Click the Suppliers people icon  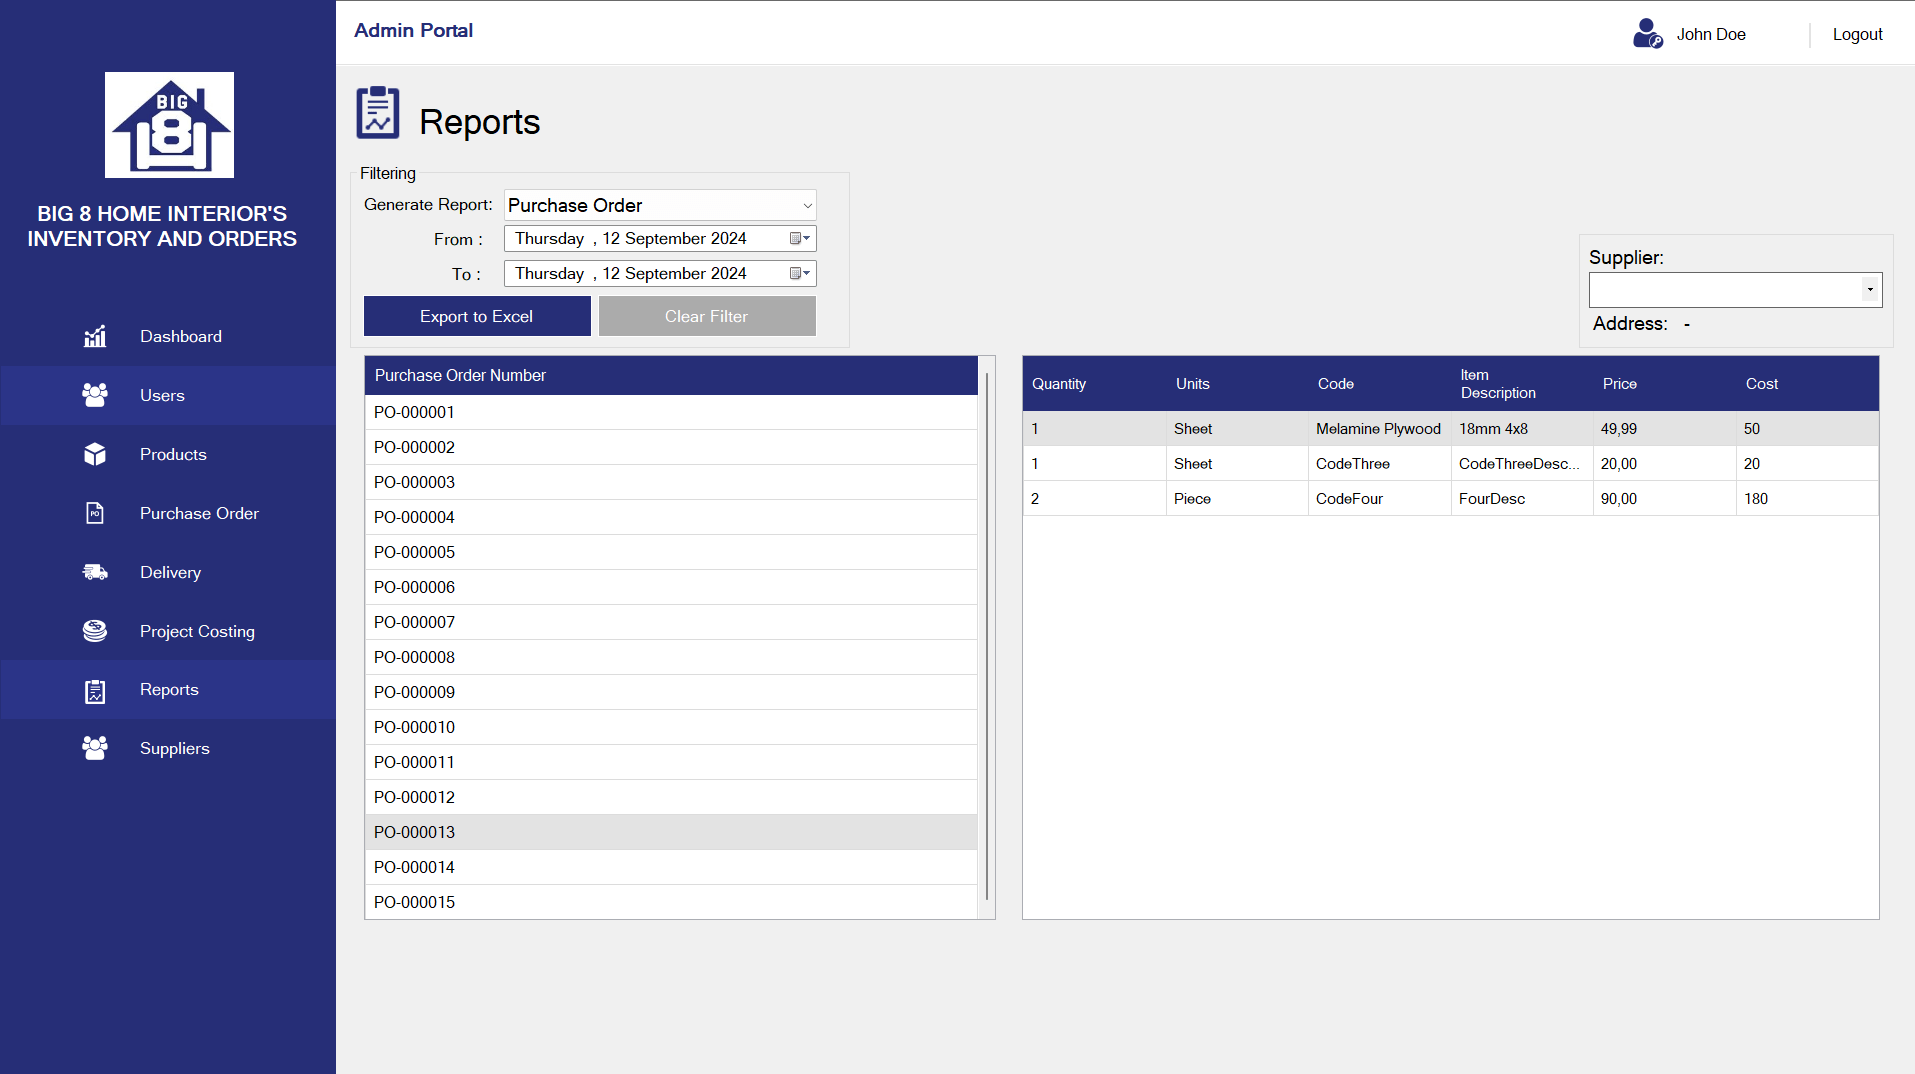pyautogui.click(x=95, y=748)
